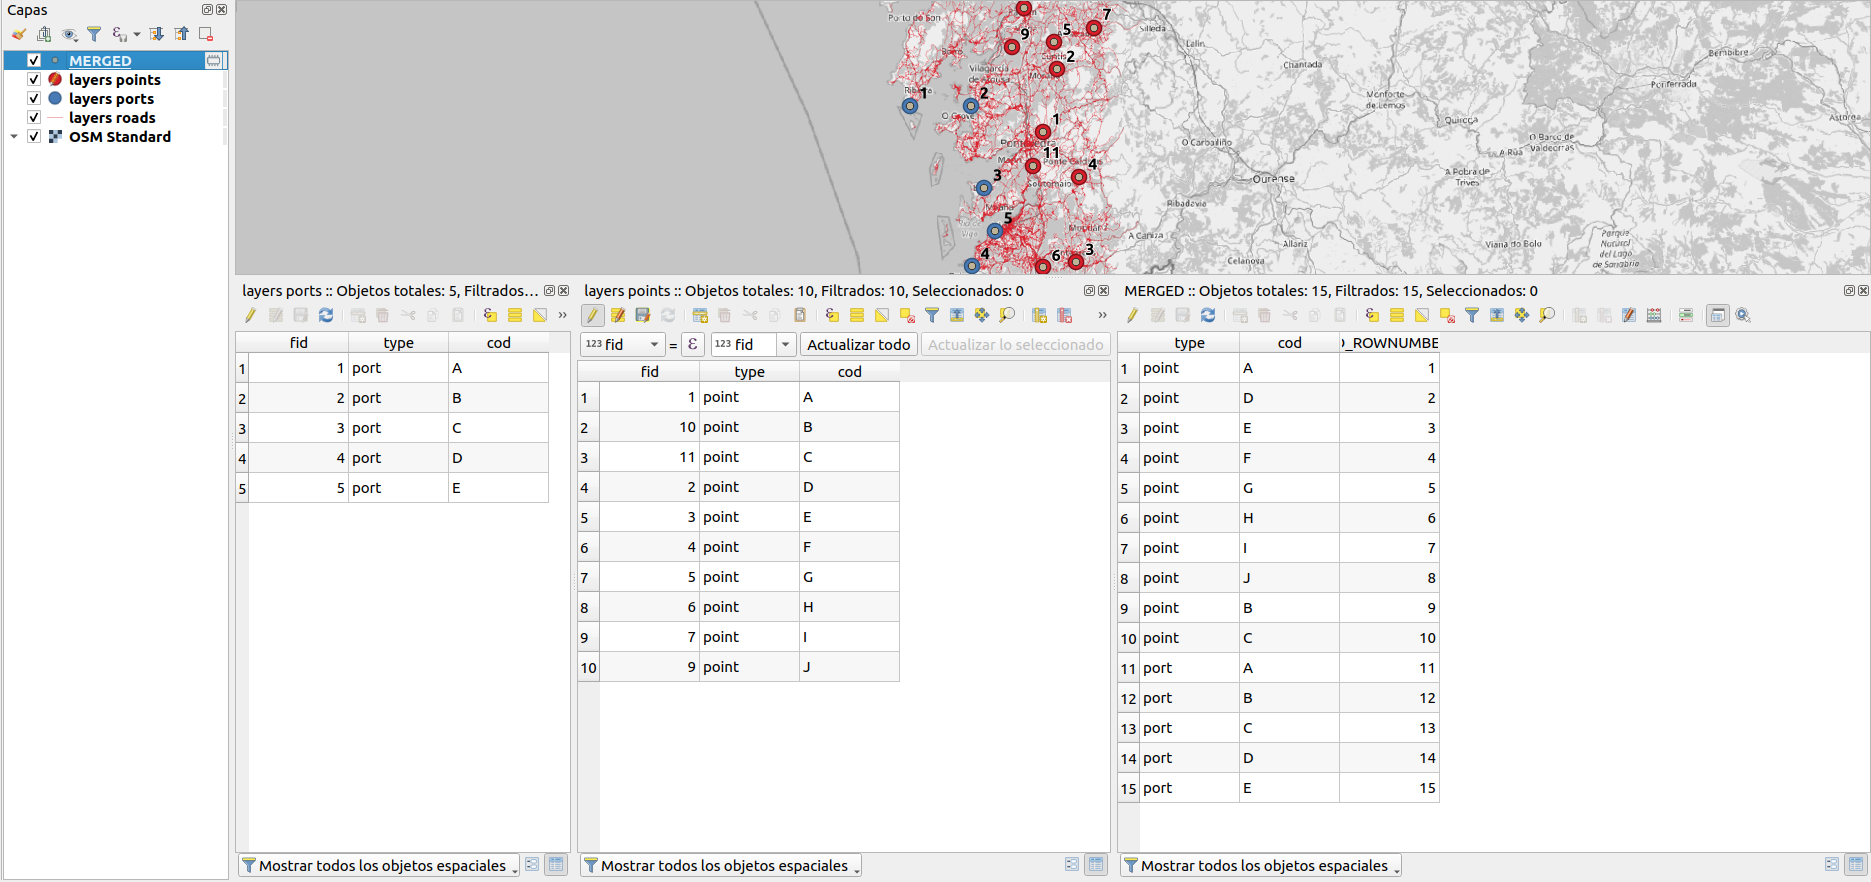Add feature in layers points table
1871x882 pixels.
[700, 315]
